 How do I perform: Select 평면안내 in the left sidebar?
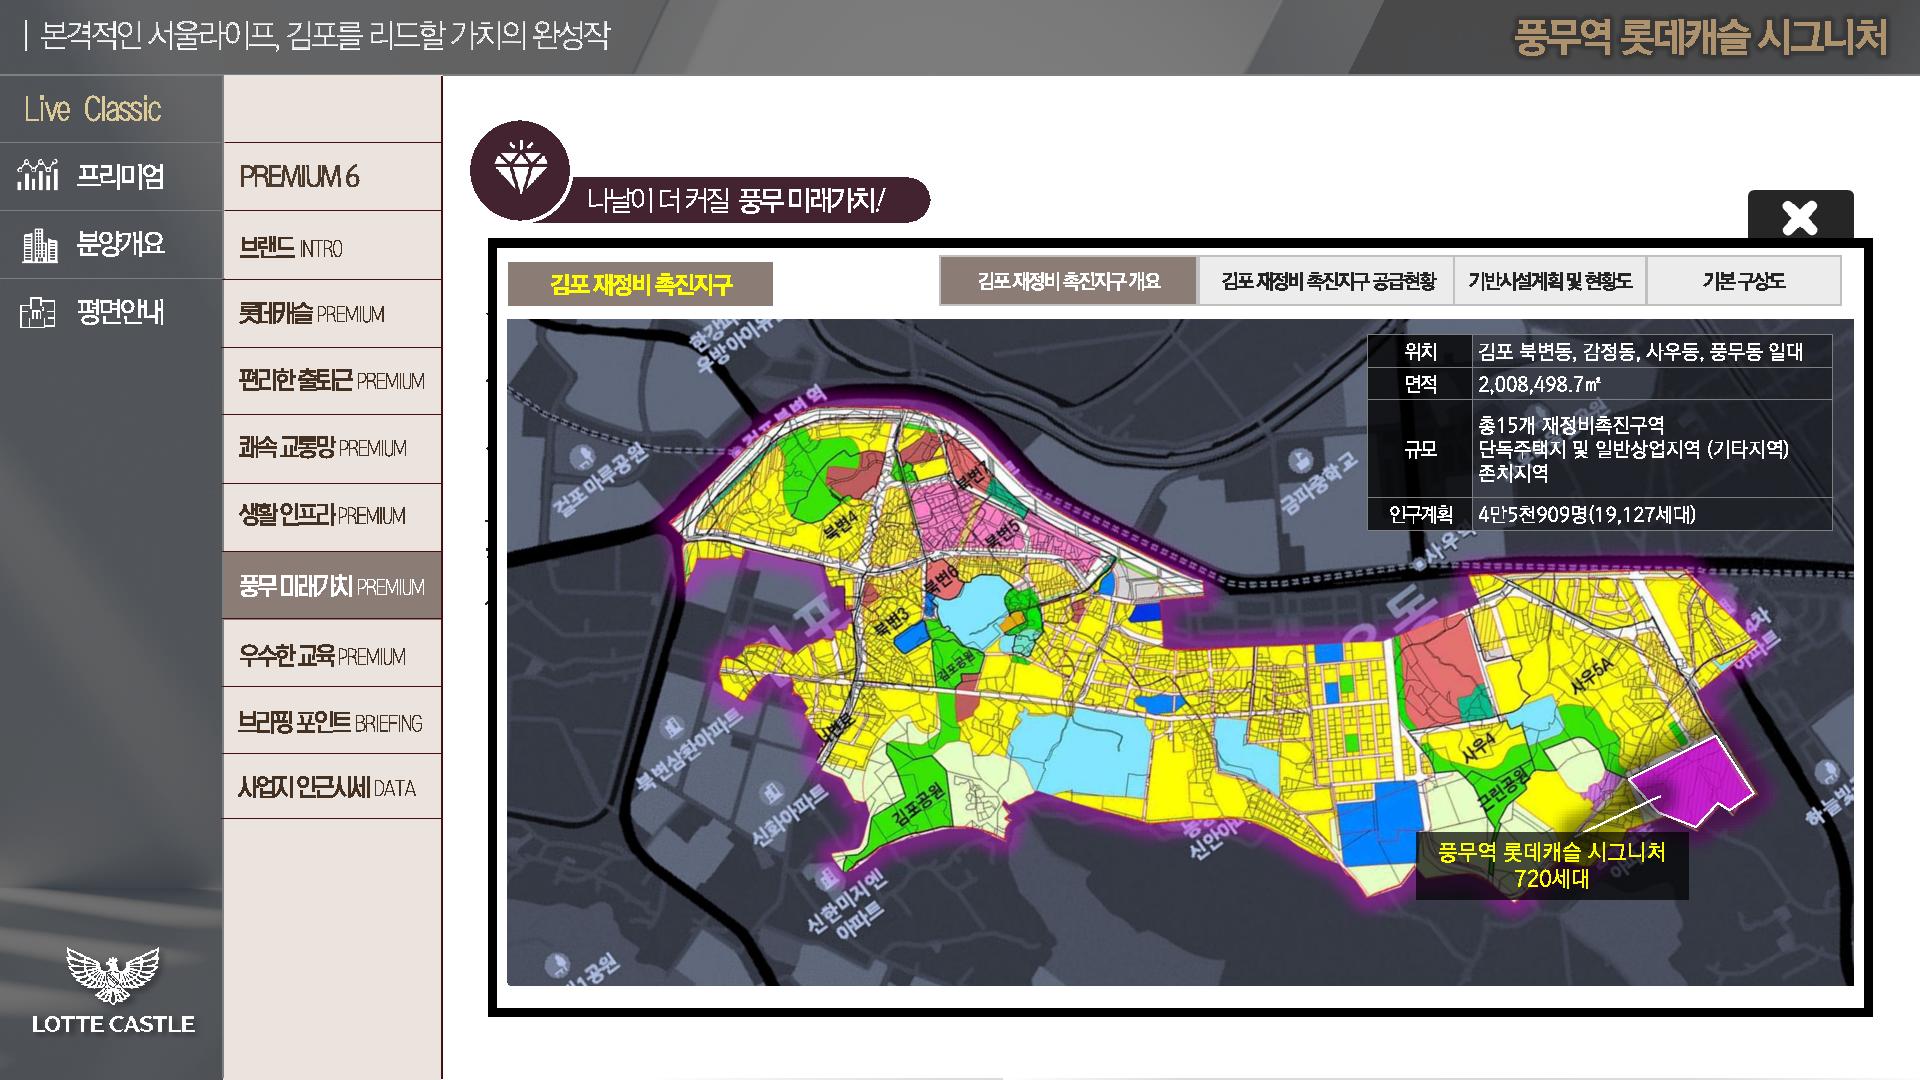111,313
